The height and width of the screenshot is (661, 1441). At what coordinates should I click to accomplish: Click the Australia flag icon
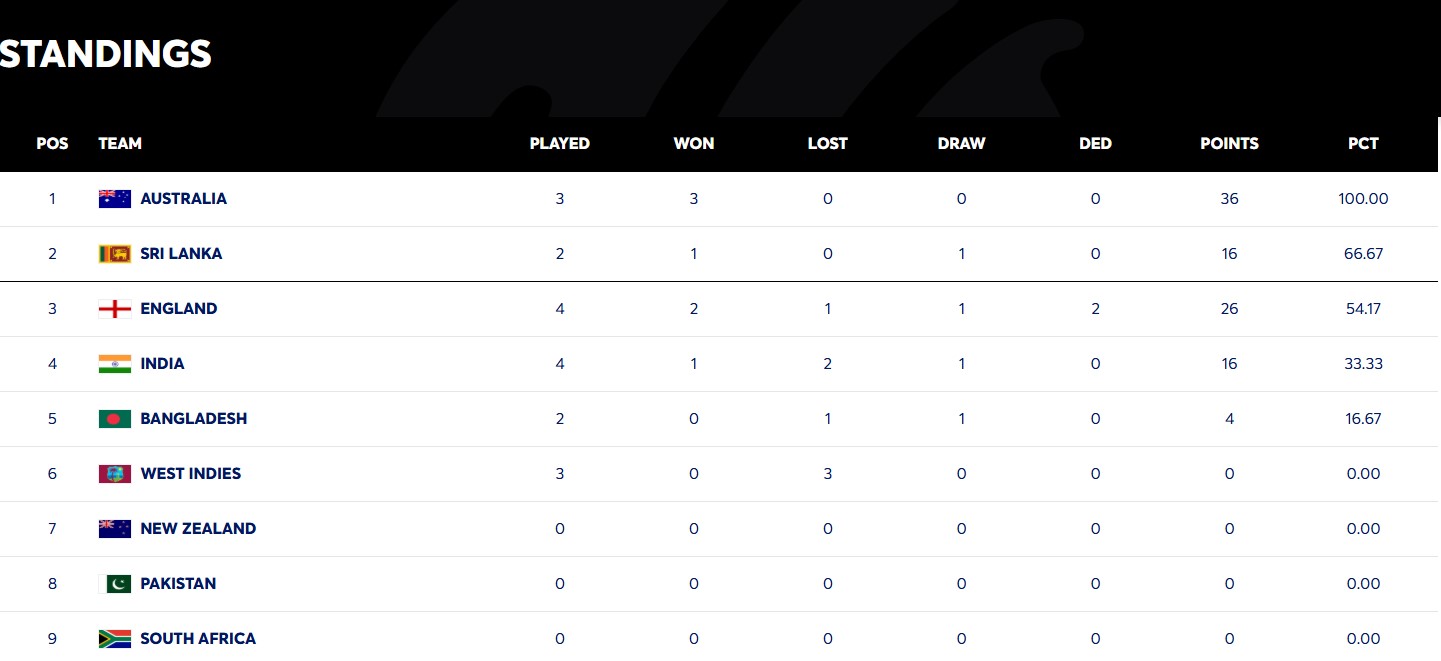[115, 199]
